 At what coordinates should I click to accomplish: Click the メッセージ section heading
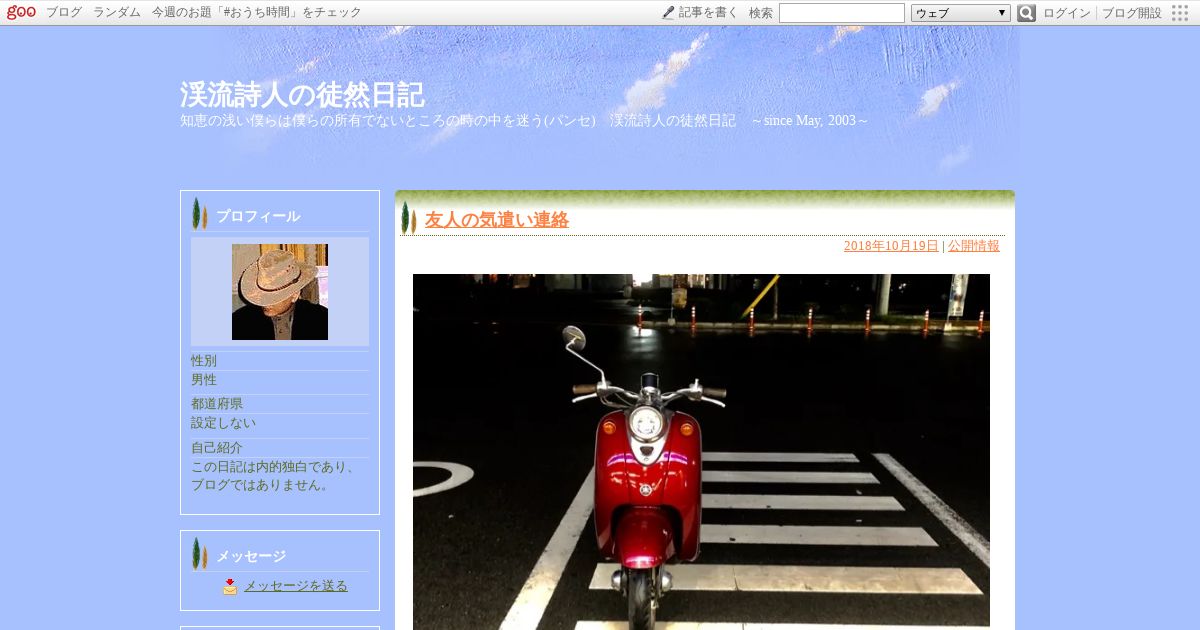tap(251, 556)
